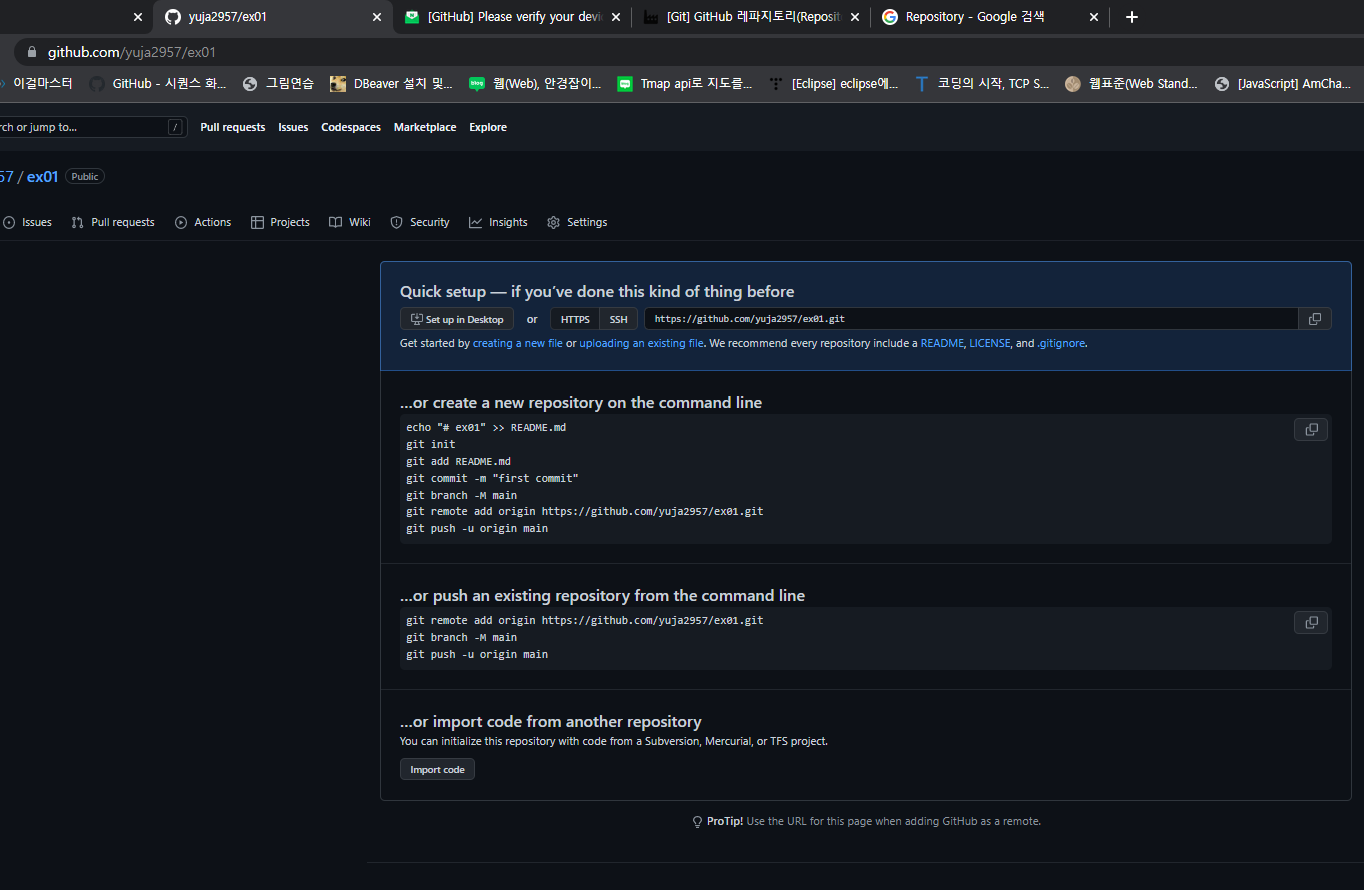The height and width of the screenshot is (890, 1364).
Task: Close the Repository Google 검색 tab
Action: click(1093, 17)
